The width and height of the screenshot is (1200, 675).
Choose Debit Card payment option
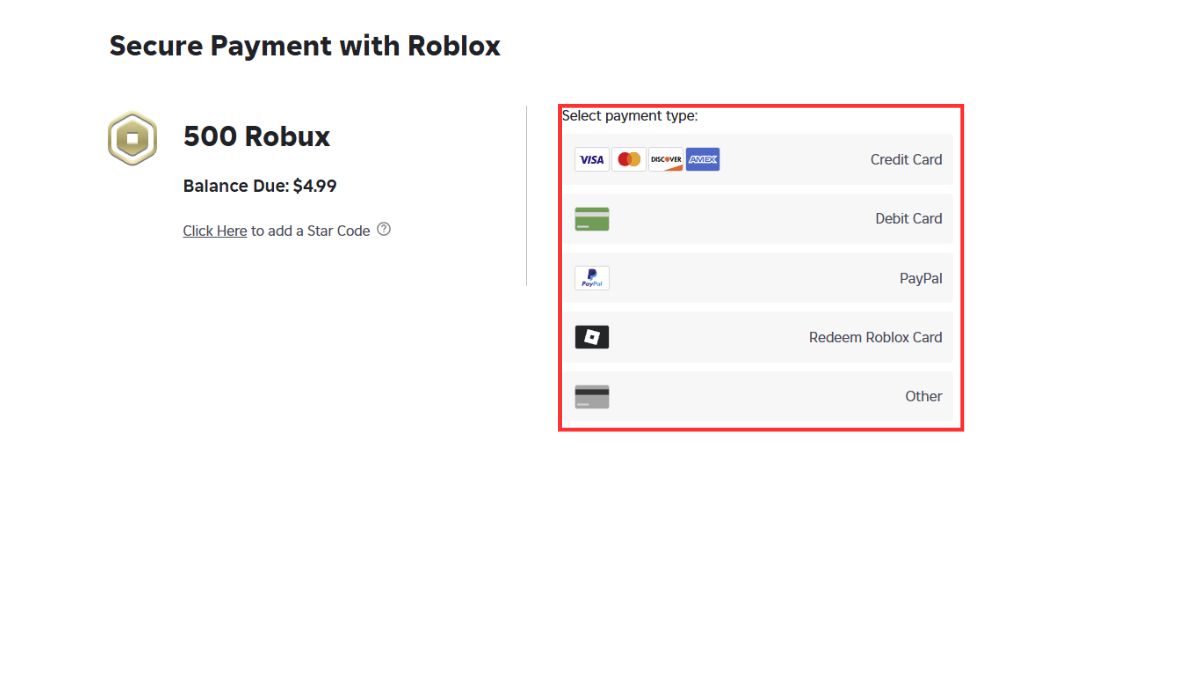pos(759,219)
